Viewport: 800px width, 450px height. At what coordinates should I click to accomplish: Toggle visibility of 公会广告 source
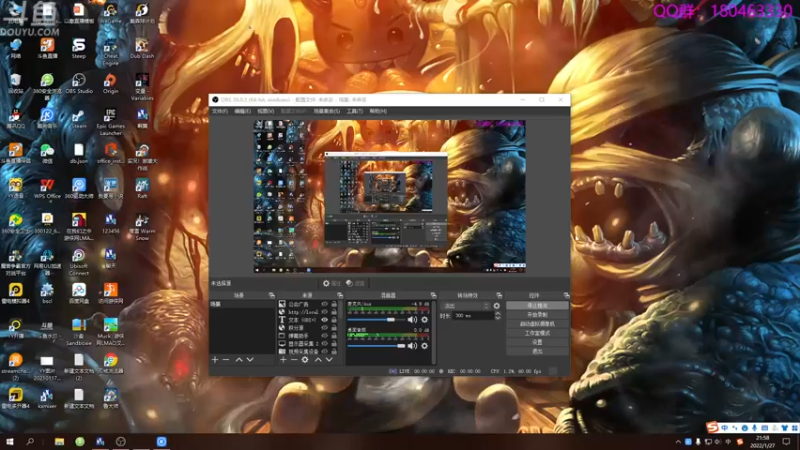pos(324,304)
